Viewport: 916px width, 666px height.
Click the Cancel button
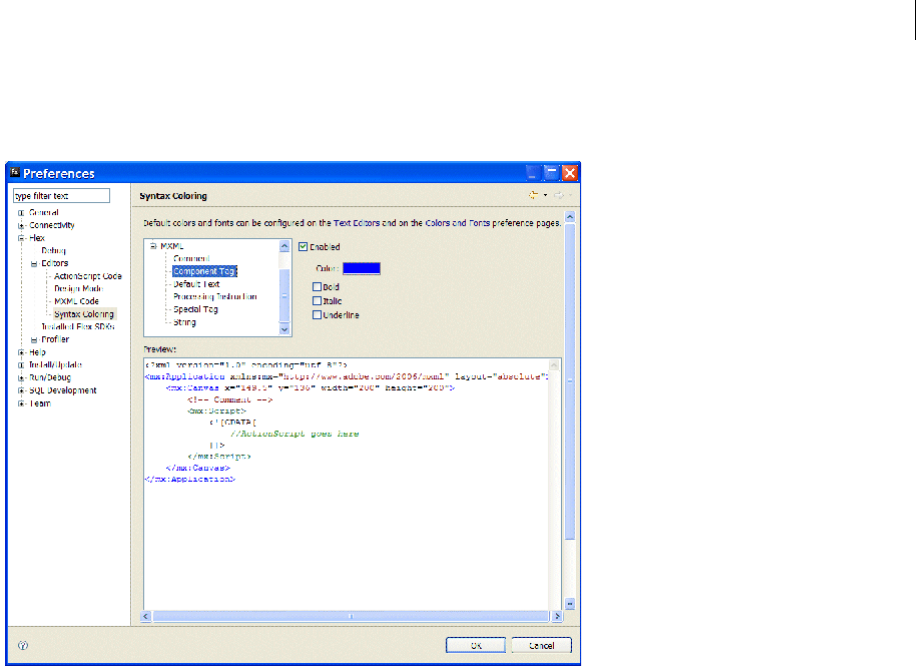tap(542, 645)
